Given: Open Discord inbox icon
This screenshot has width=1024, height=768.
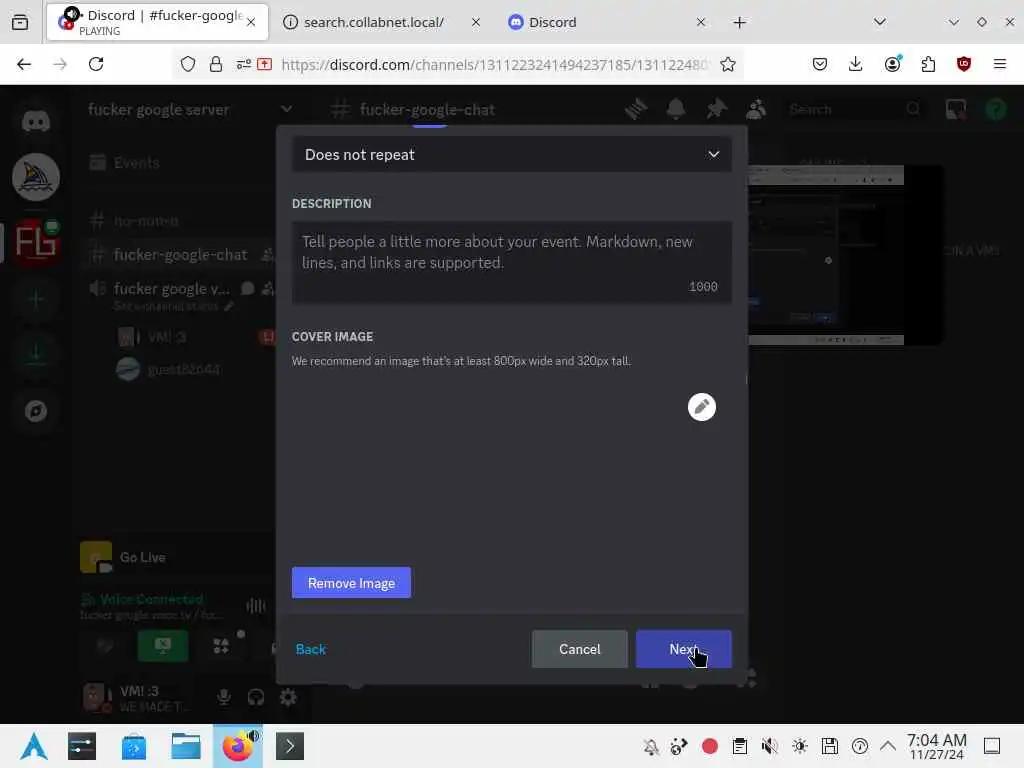Looking at the screenshot, I should [956, 109].
